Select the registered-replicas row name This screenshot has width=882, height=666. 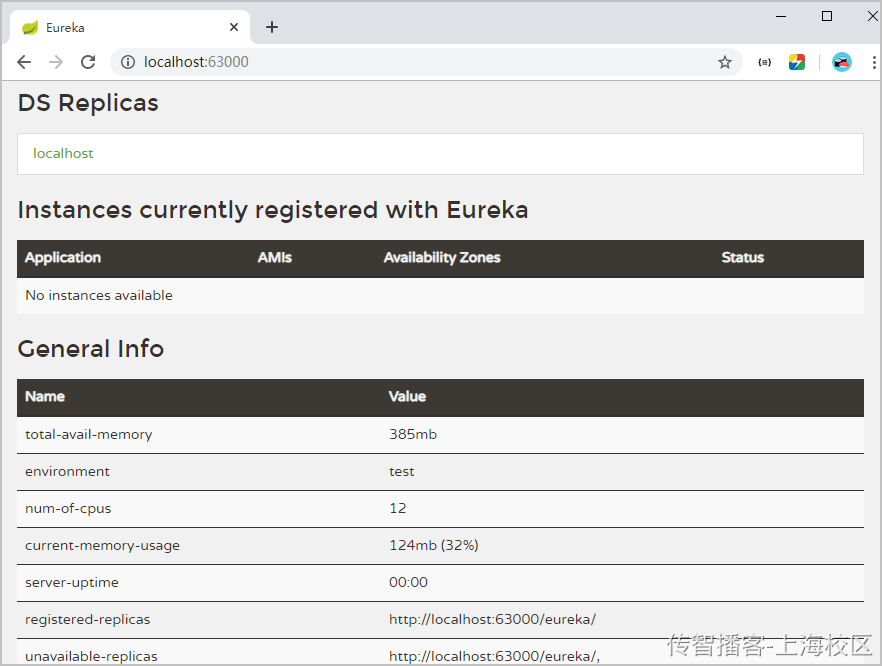(88, 619)
